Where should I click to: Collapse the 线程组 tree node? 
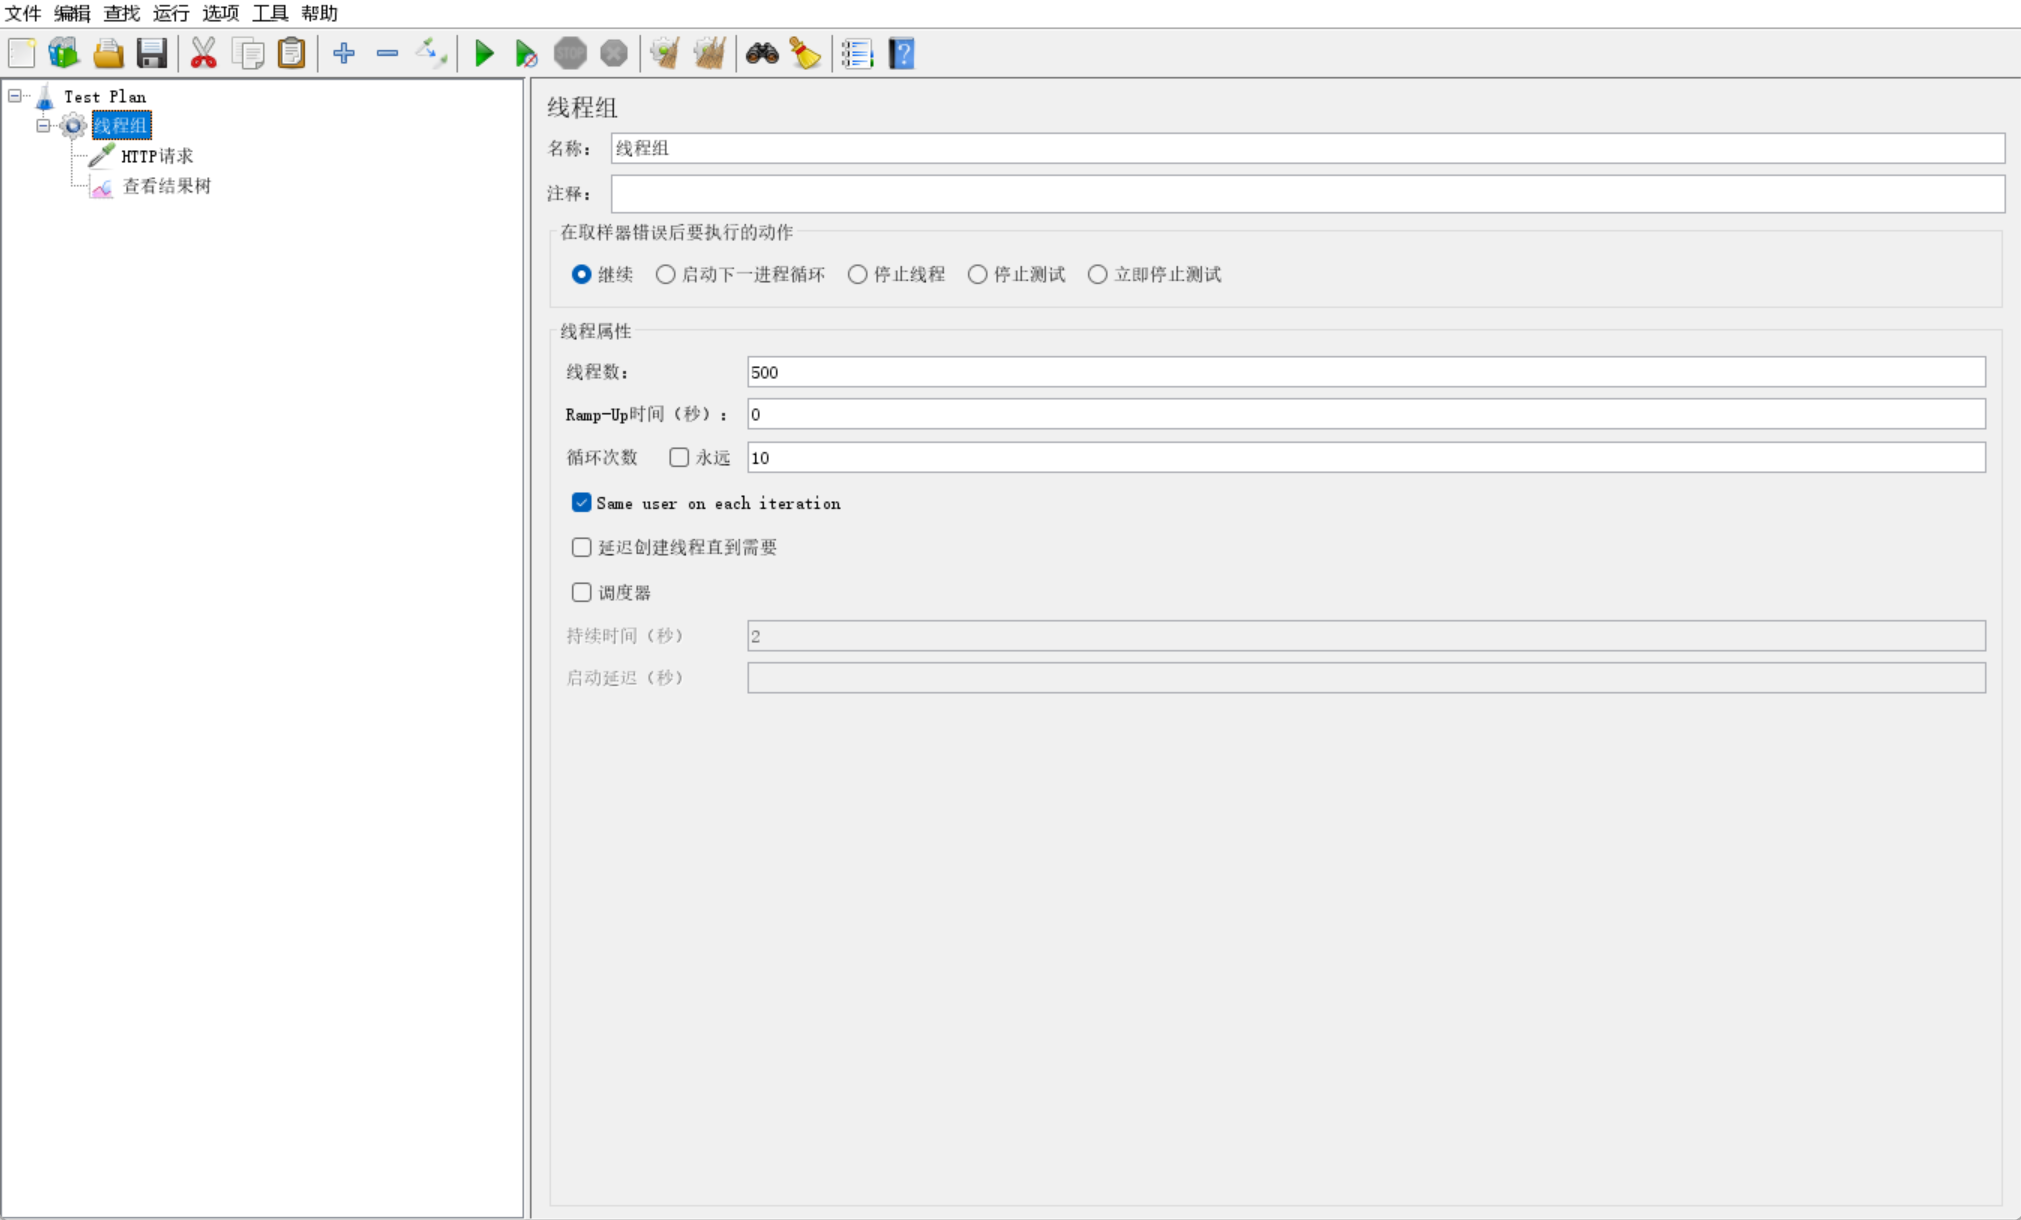pos(43,126)
